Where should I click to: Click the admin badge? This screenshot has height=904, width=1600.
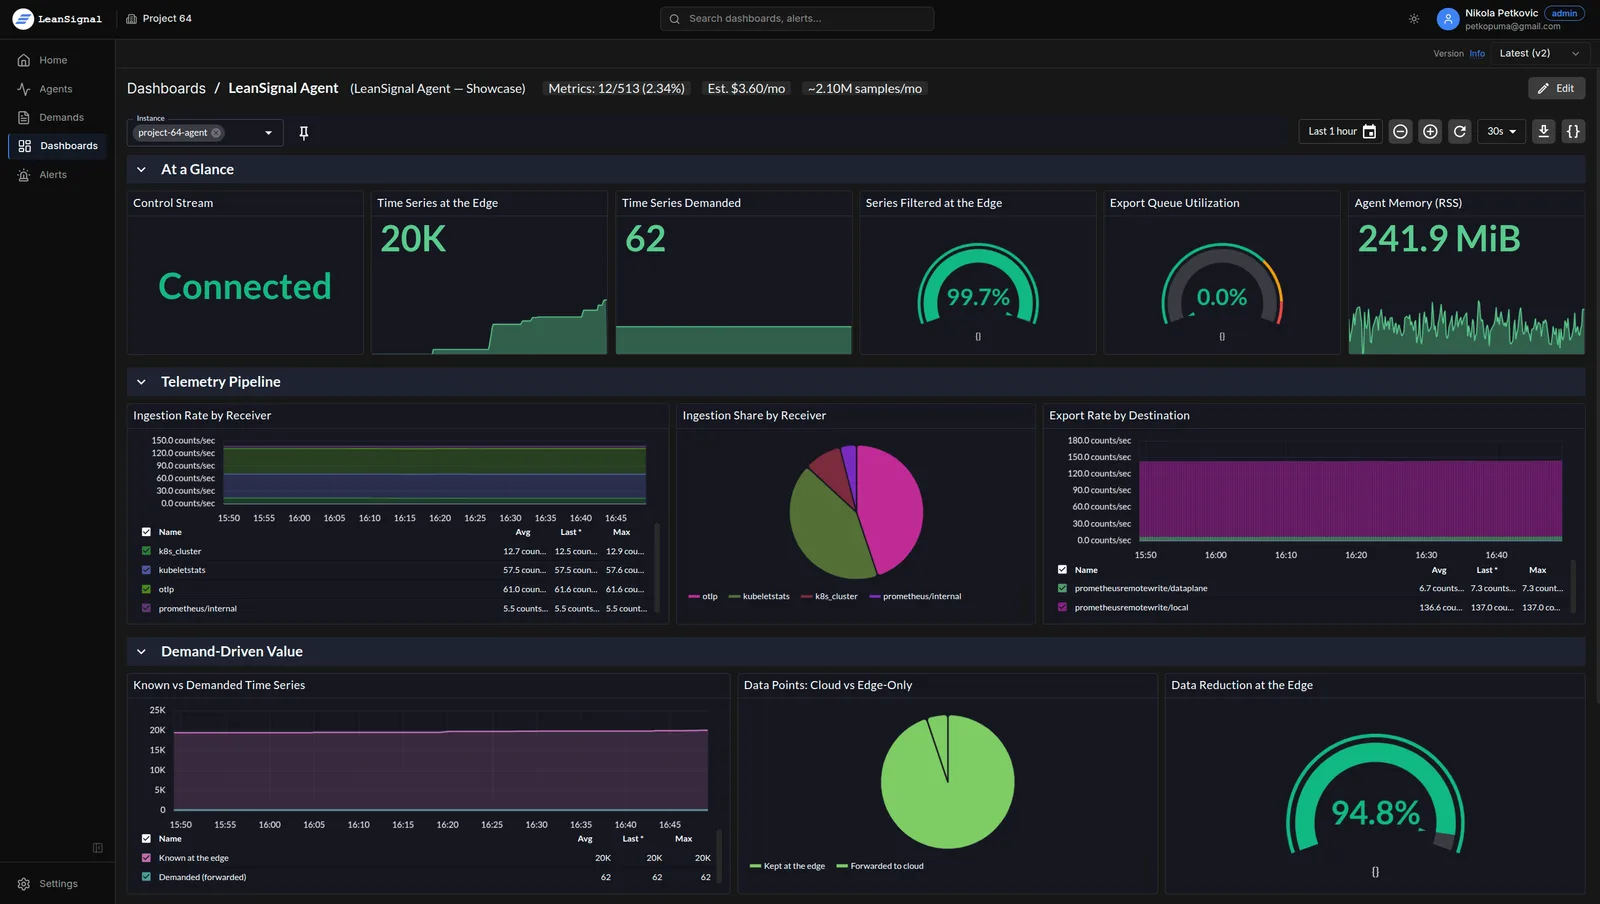1564,14
